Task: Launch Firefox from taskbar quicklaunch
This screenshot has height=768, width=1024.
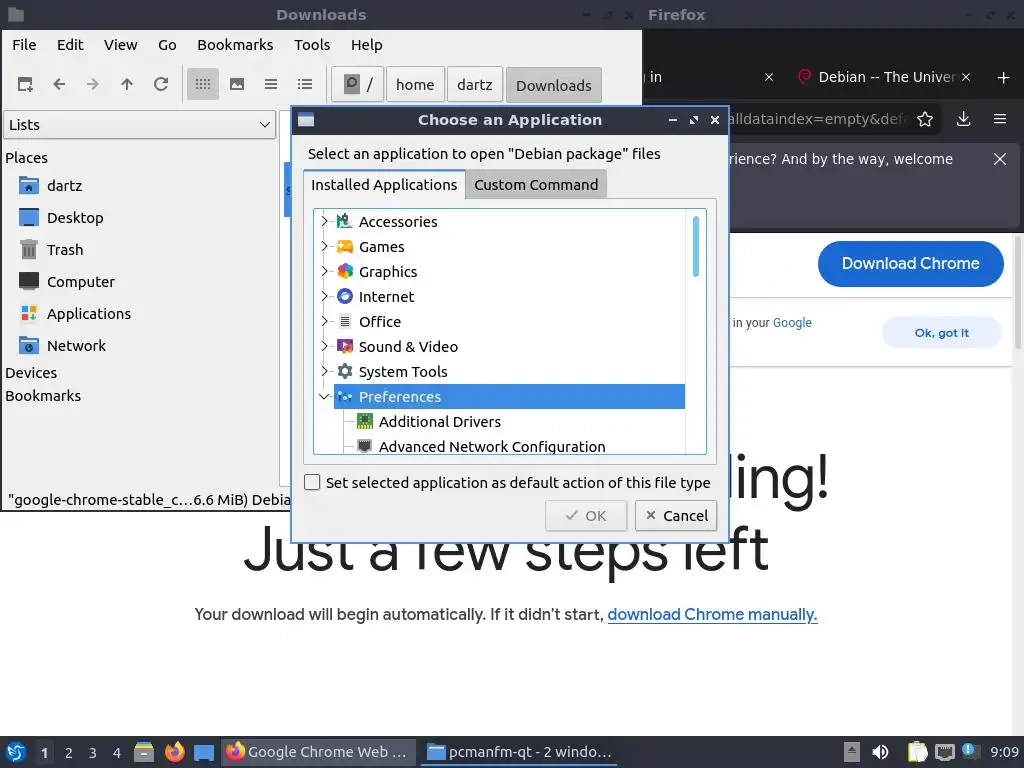Action: 174,752
